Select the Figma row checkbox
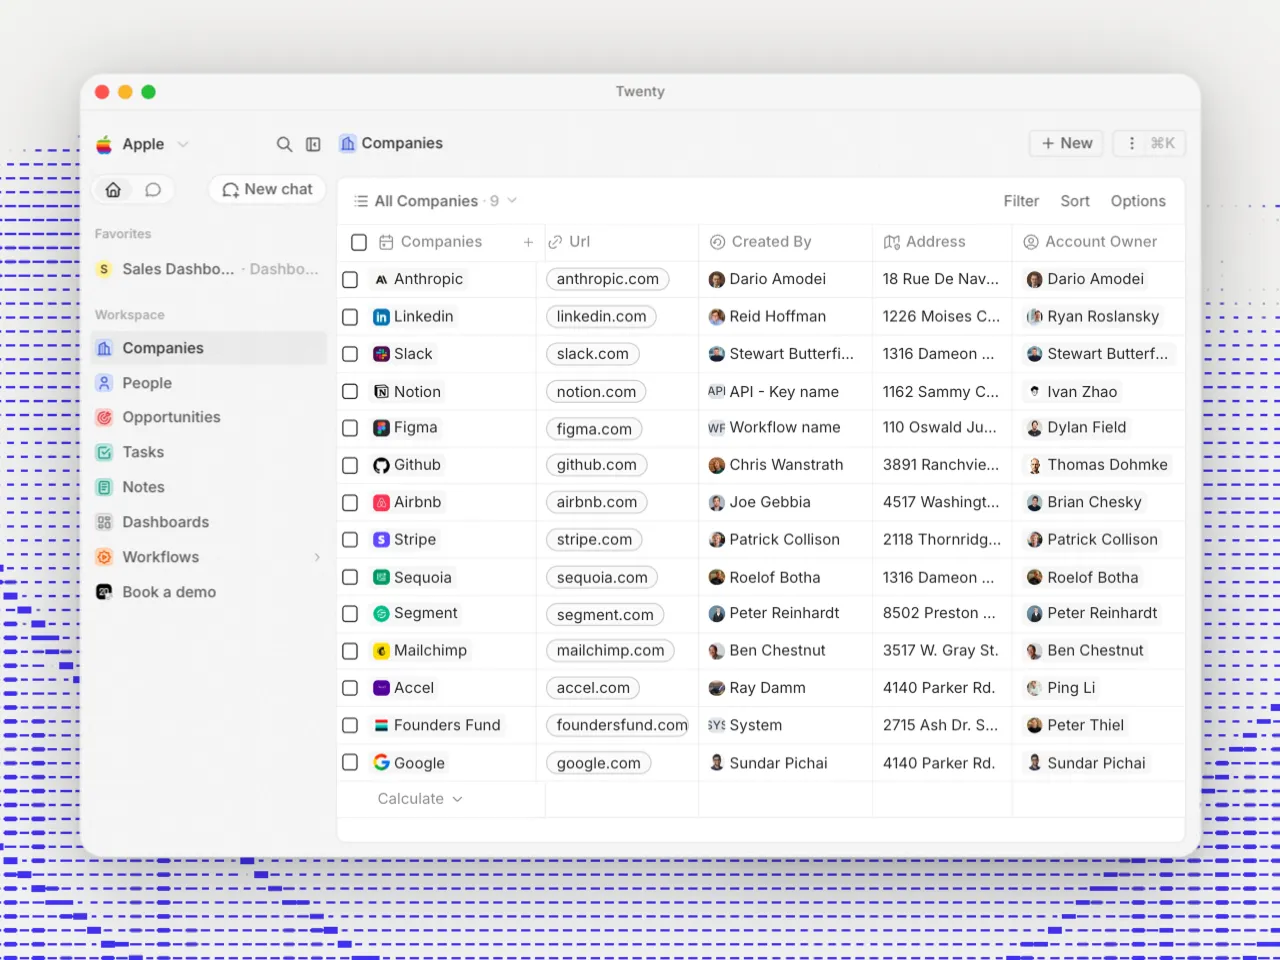Image resolution: width=1280 pixels, height=960 pixels. [x=350, y=428]
